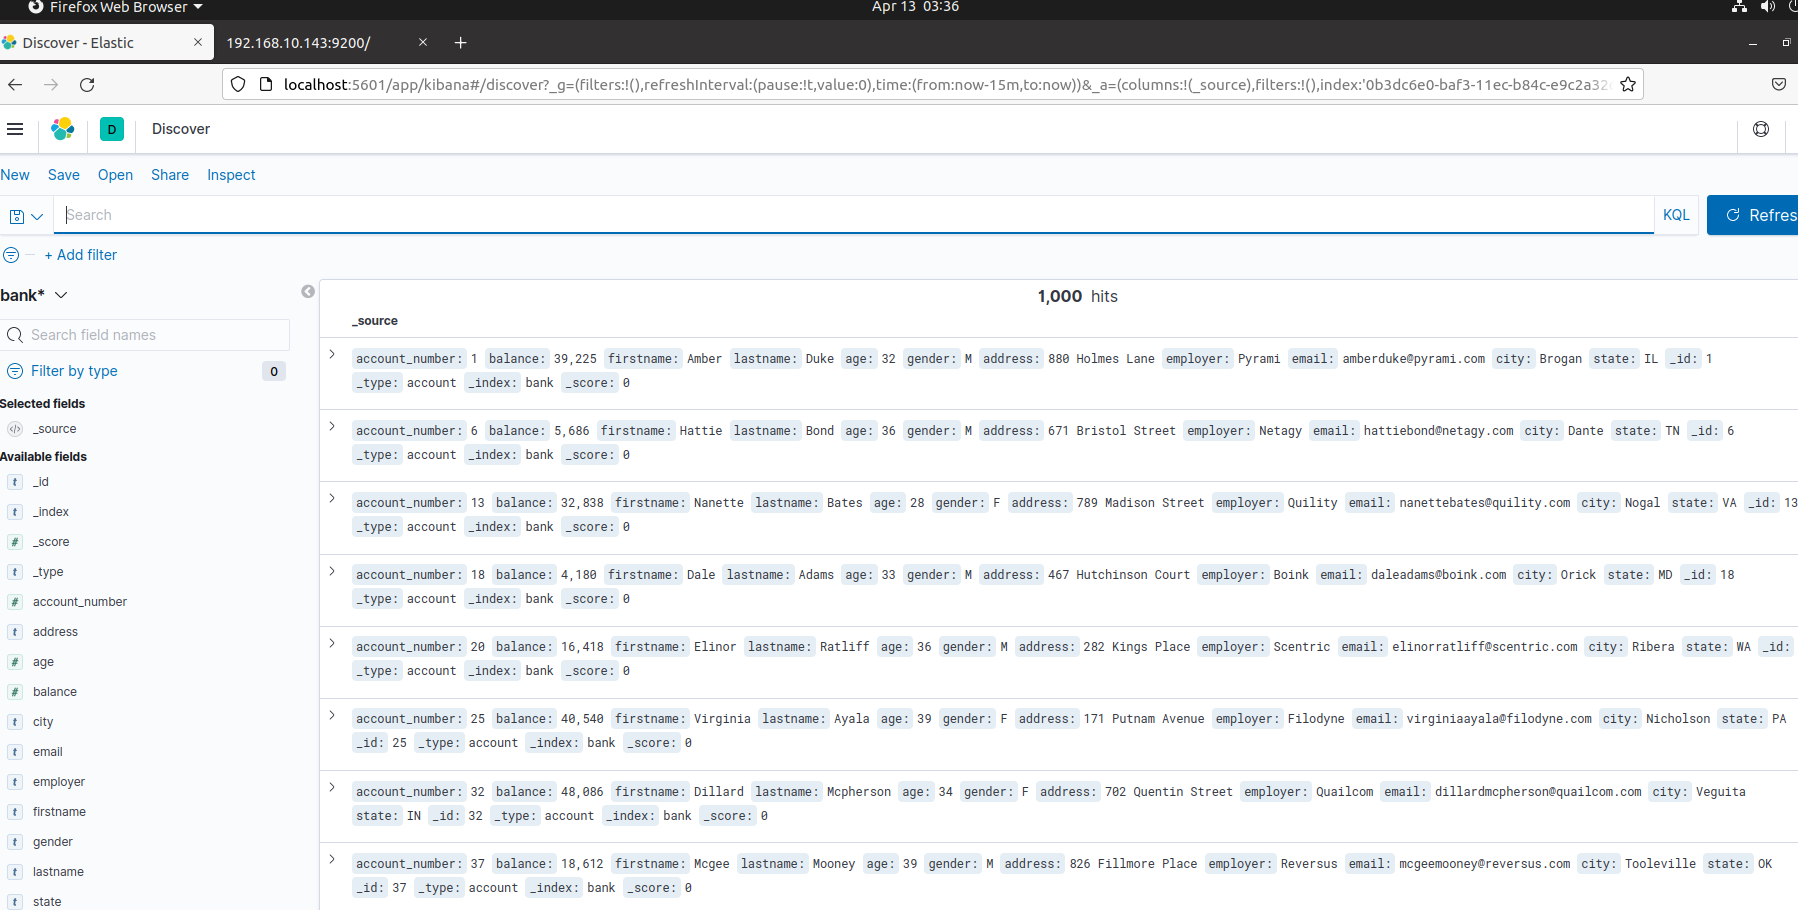Switch query language via KQL toggle
Screen dimensions: 1798x910
click(1676, 215)
